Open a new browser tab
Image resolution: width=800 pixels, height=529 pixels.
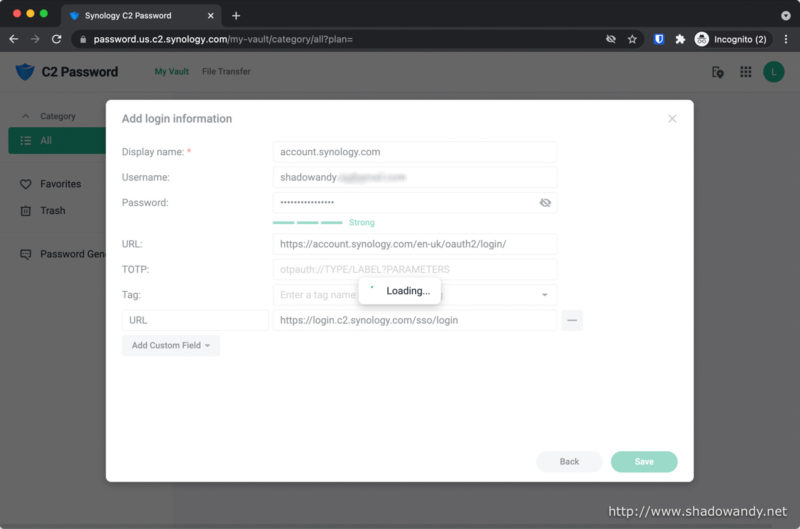pos(236,16)
